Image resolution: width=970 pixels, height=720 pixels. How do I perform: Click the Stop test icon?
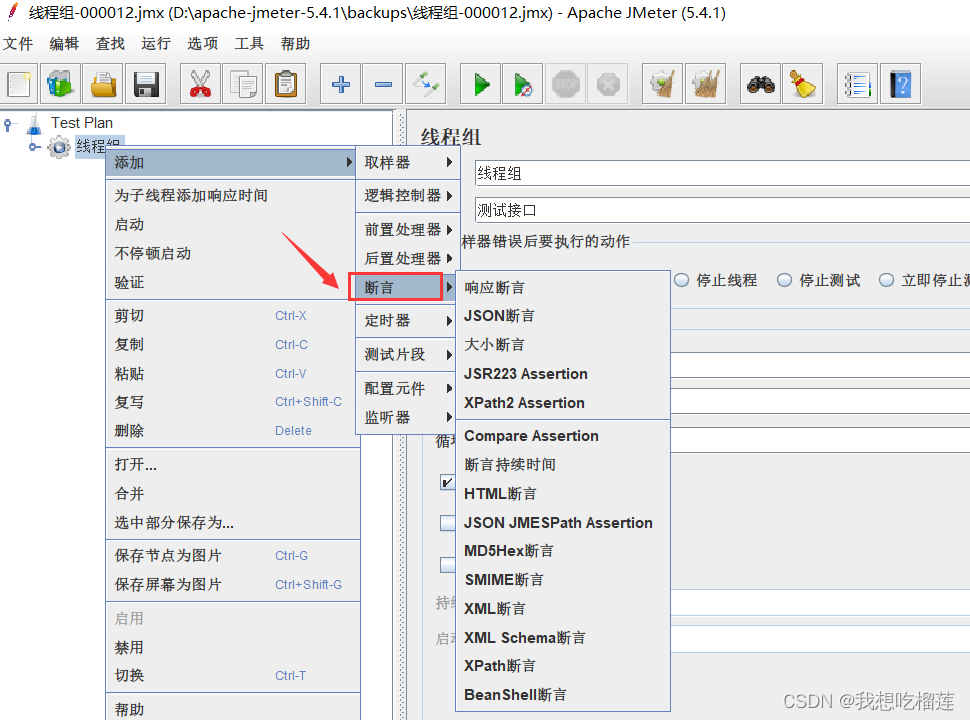pos(565,84)
